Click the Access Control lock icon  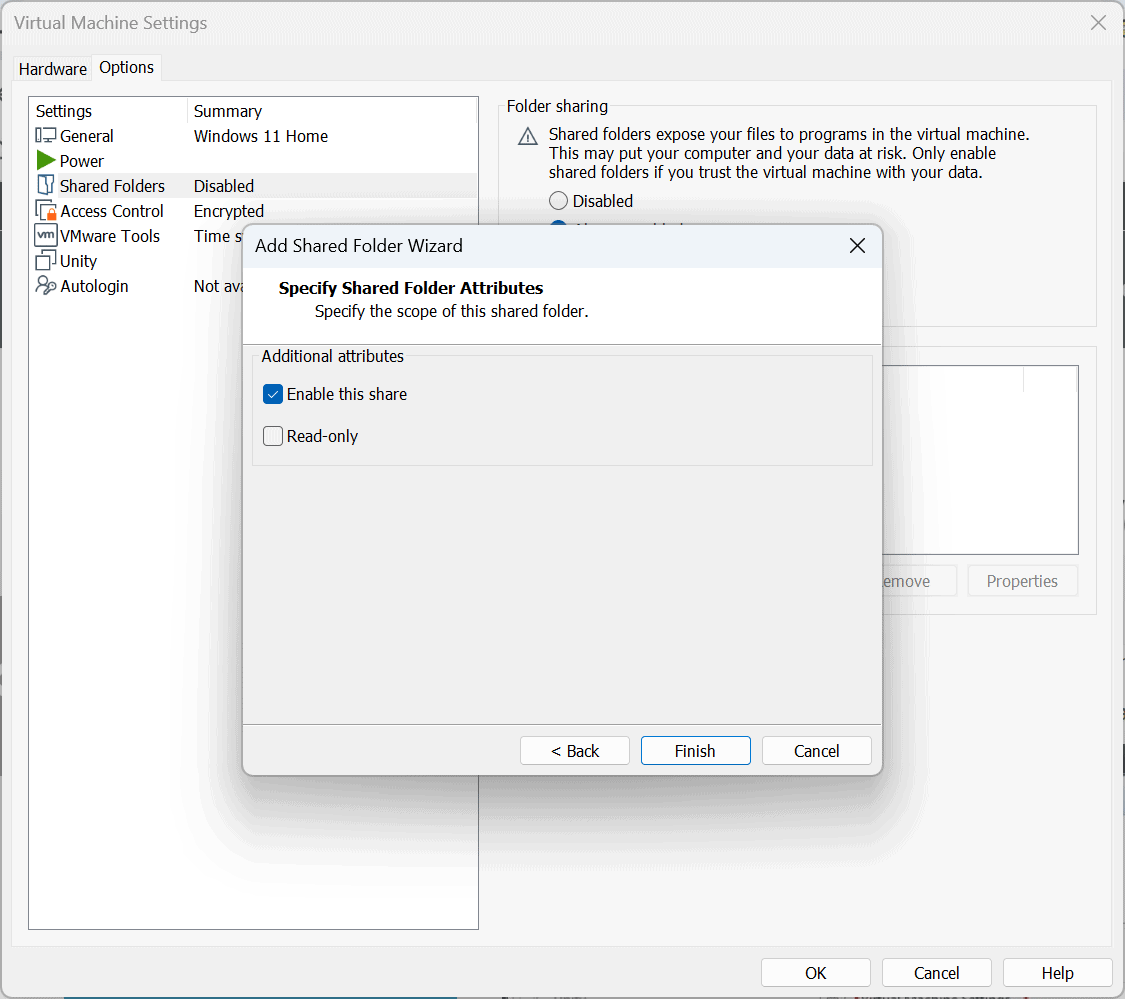click(x=46, y=211)
